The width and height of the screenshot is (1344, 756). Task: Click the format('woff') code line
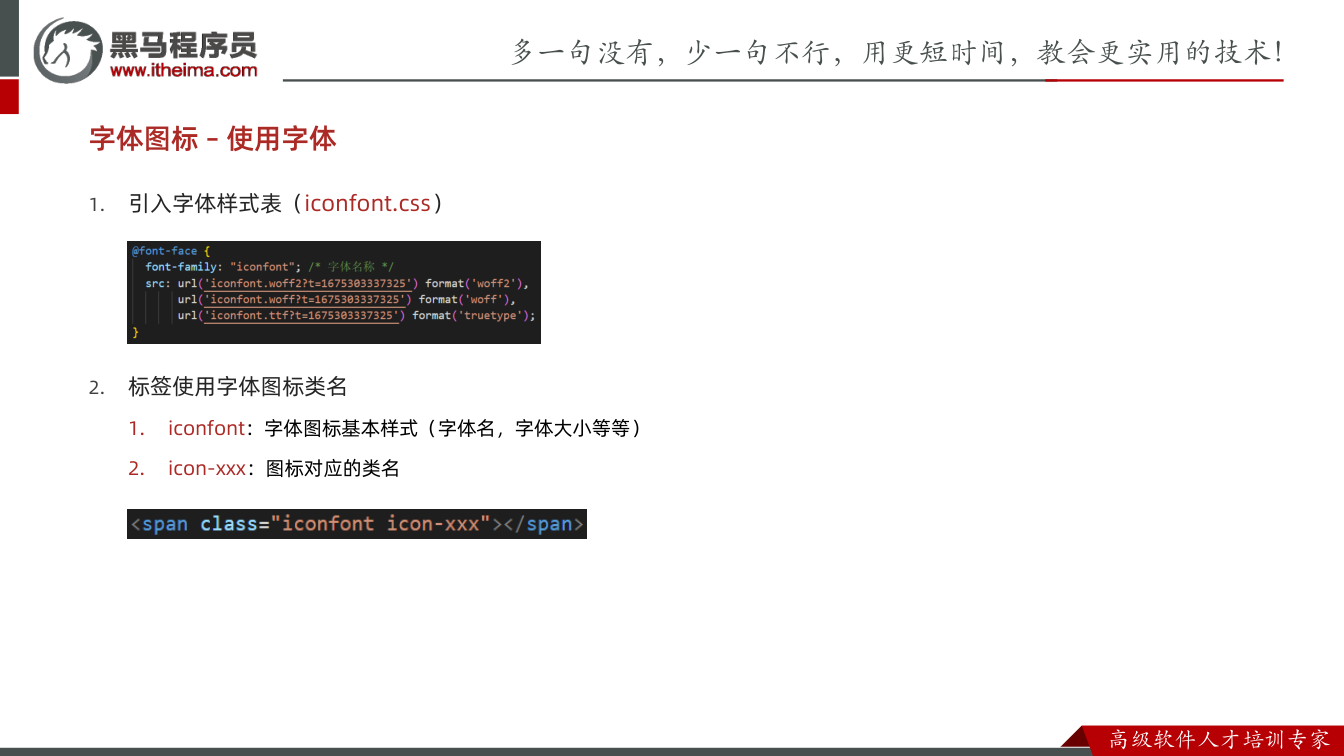[346, 299]
